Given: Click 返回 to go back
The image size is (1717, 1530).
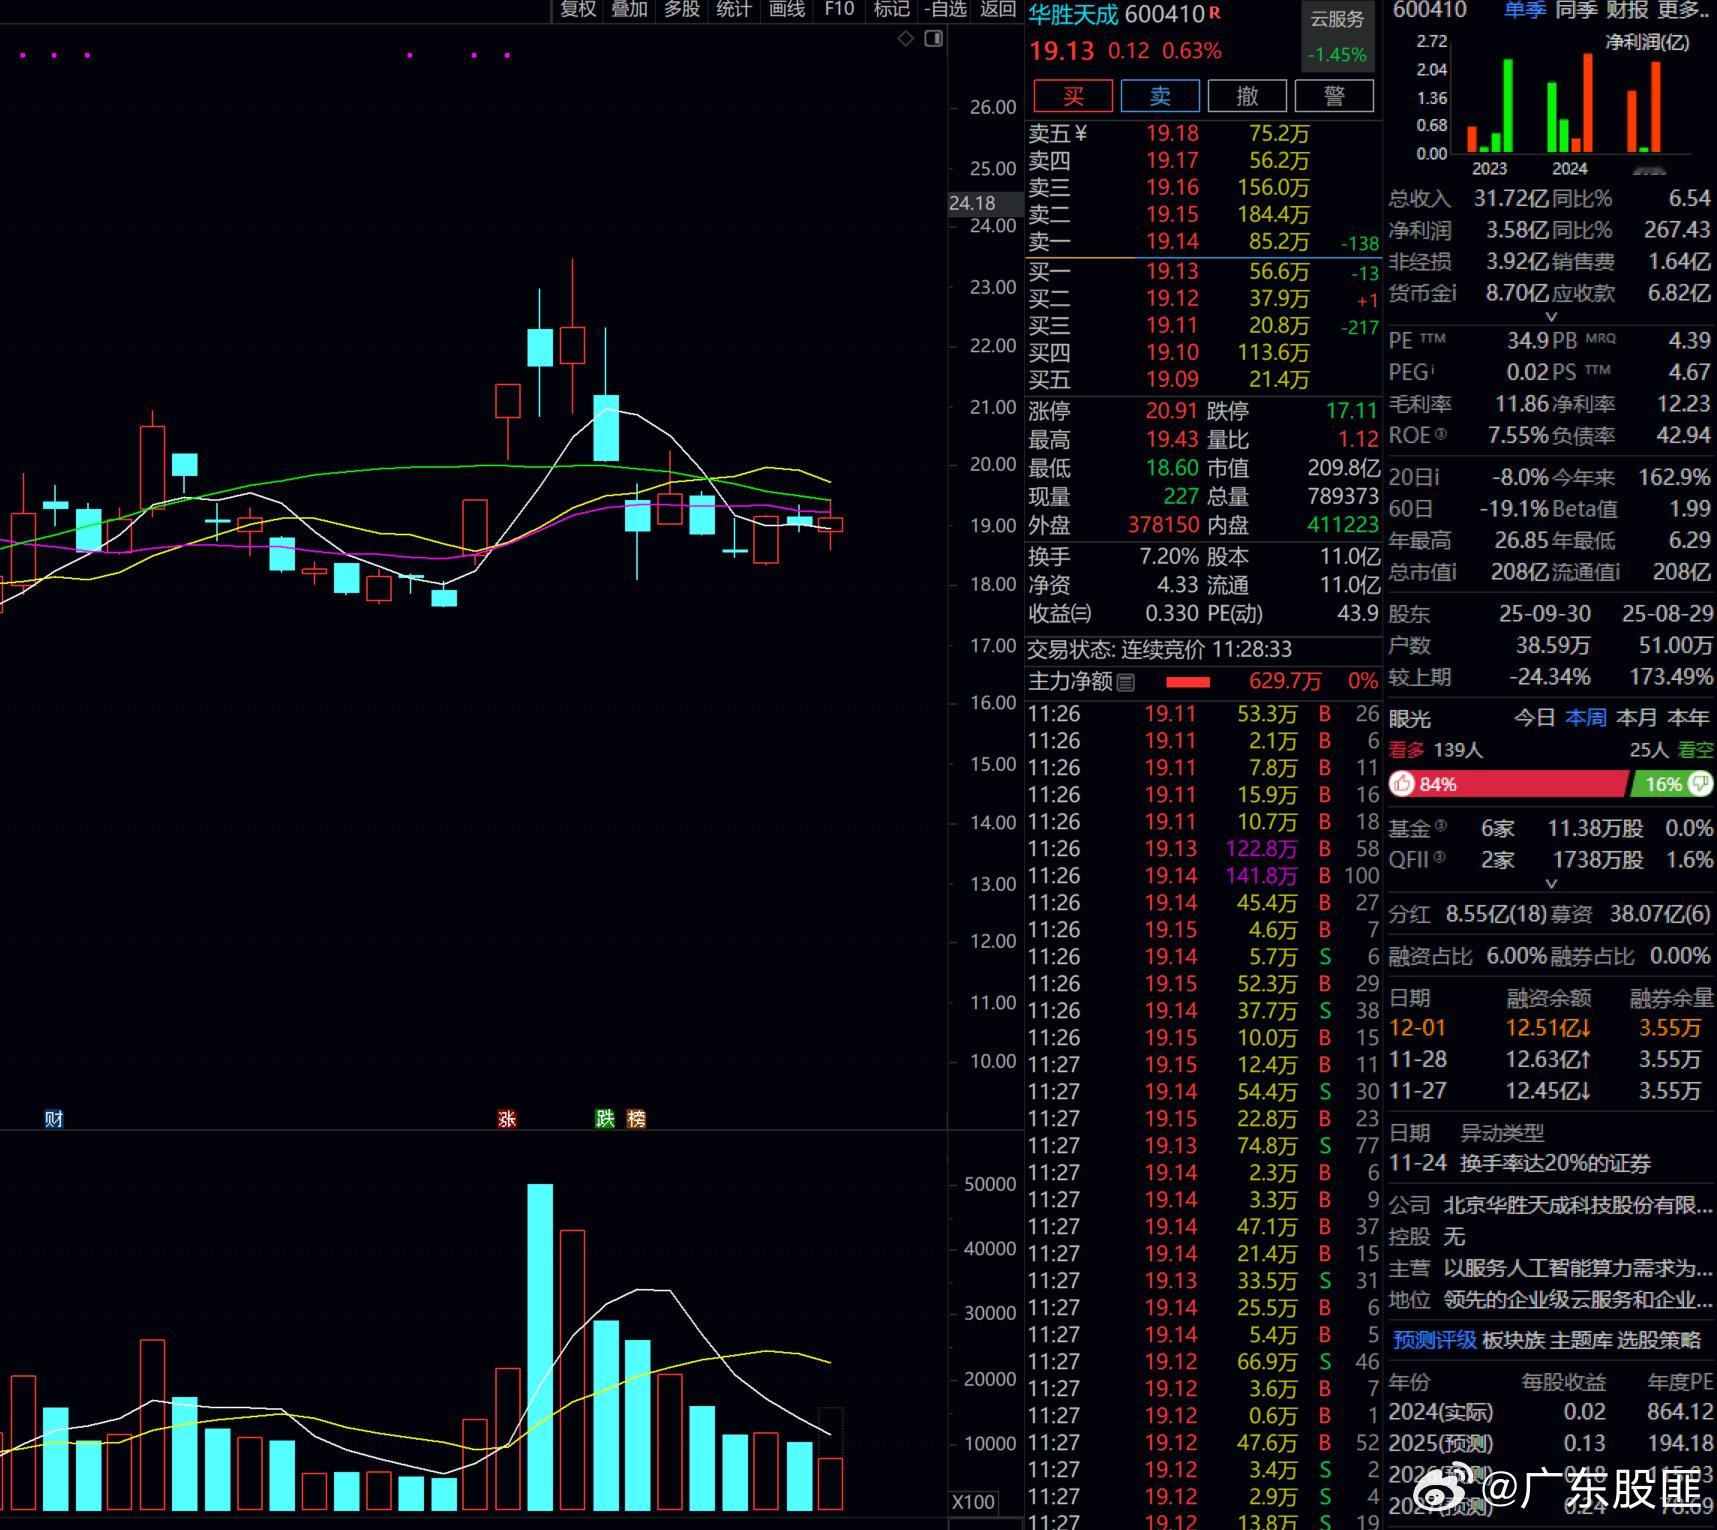Looking at the screenshot, I should coord(998,10).
